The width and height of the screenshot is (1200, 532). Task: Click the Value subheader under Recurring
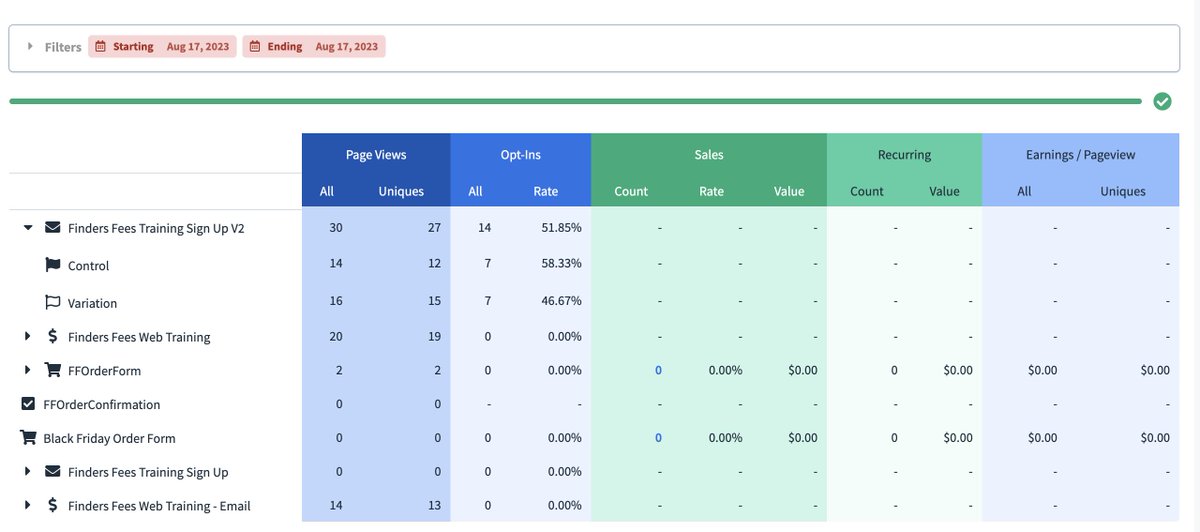point(944,191)
